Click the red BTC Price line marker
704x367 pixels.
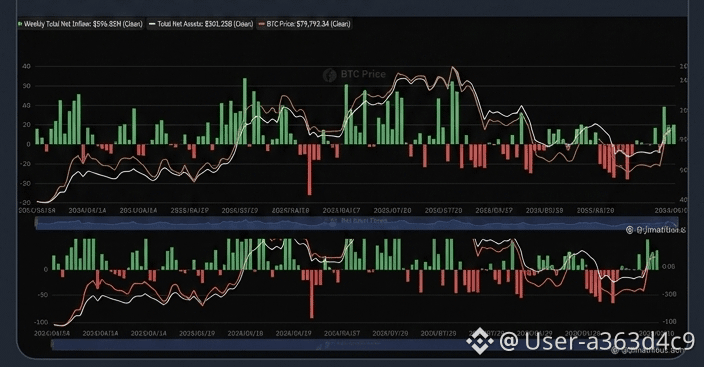(262, 24)
